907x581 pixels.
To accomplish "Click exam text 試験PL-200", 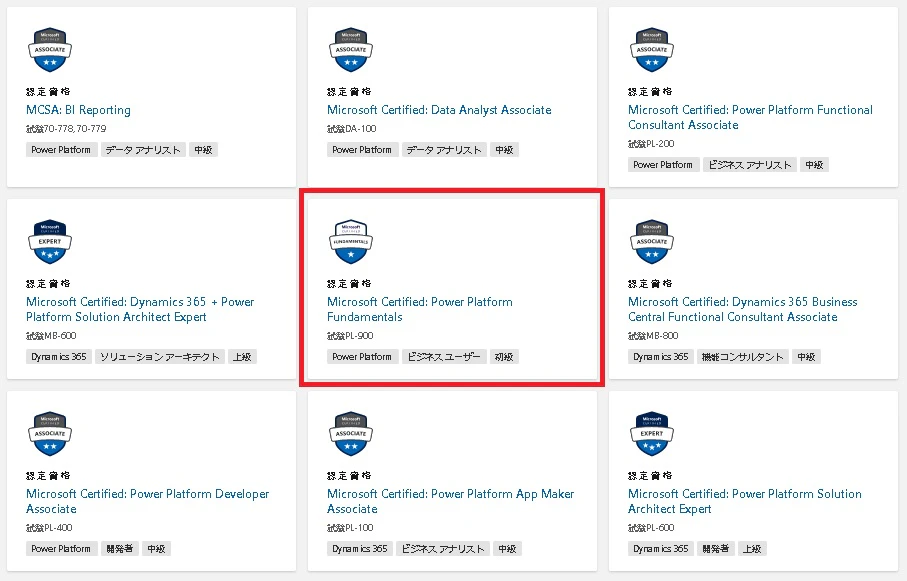I will click(651, 144).
